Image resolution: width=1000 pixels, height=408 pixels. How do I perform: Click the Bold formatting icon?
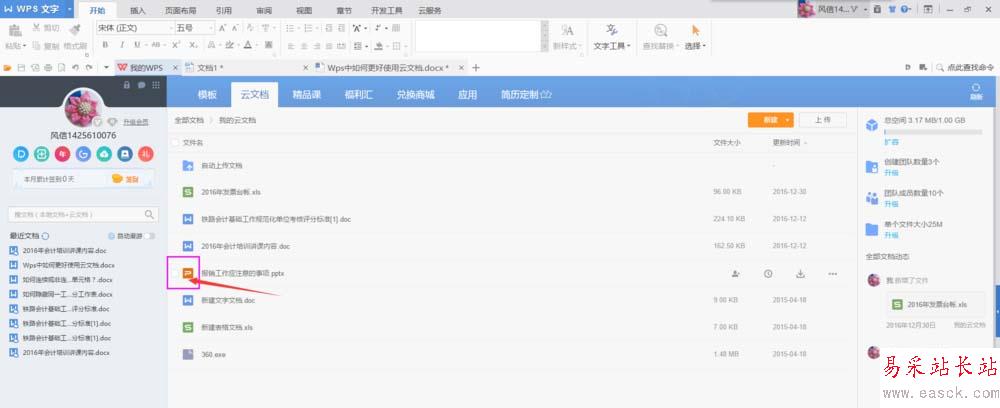[x=105, y=45]
